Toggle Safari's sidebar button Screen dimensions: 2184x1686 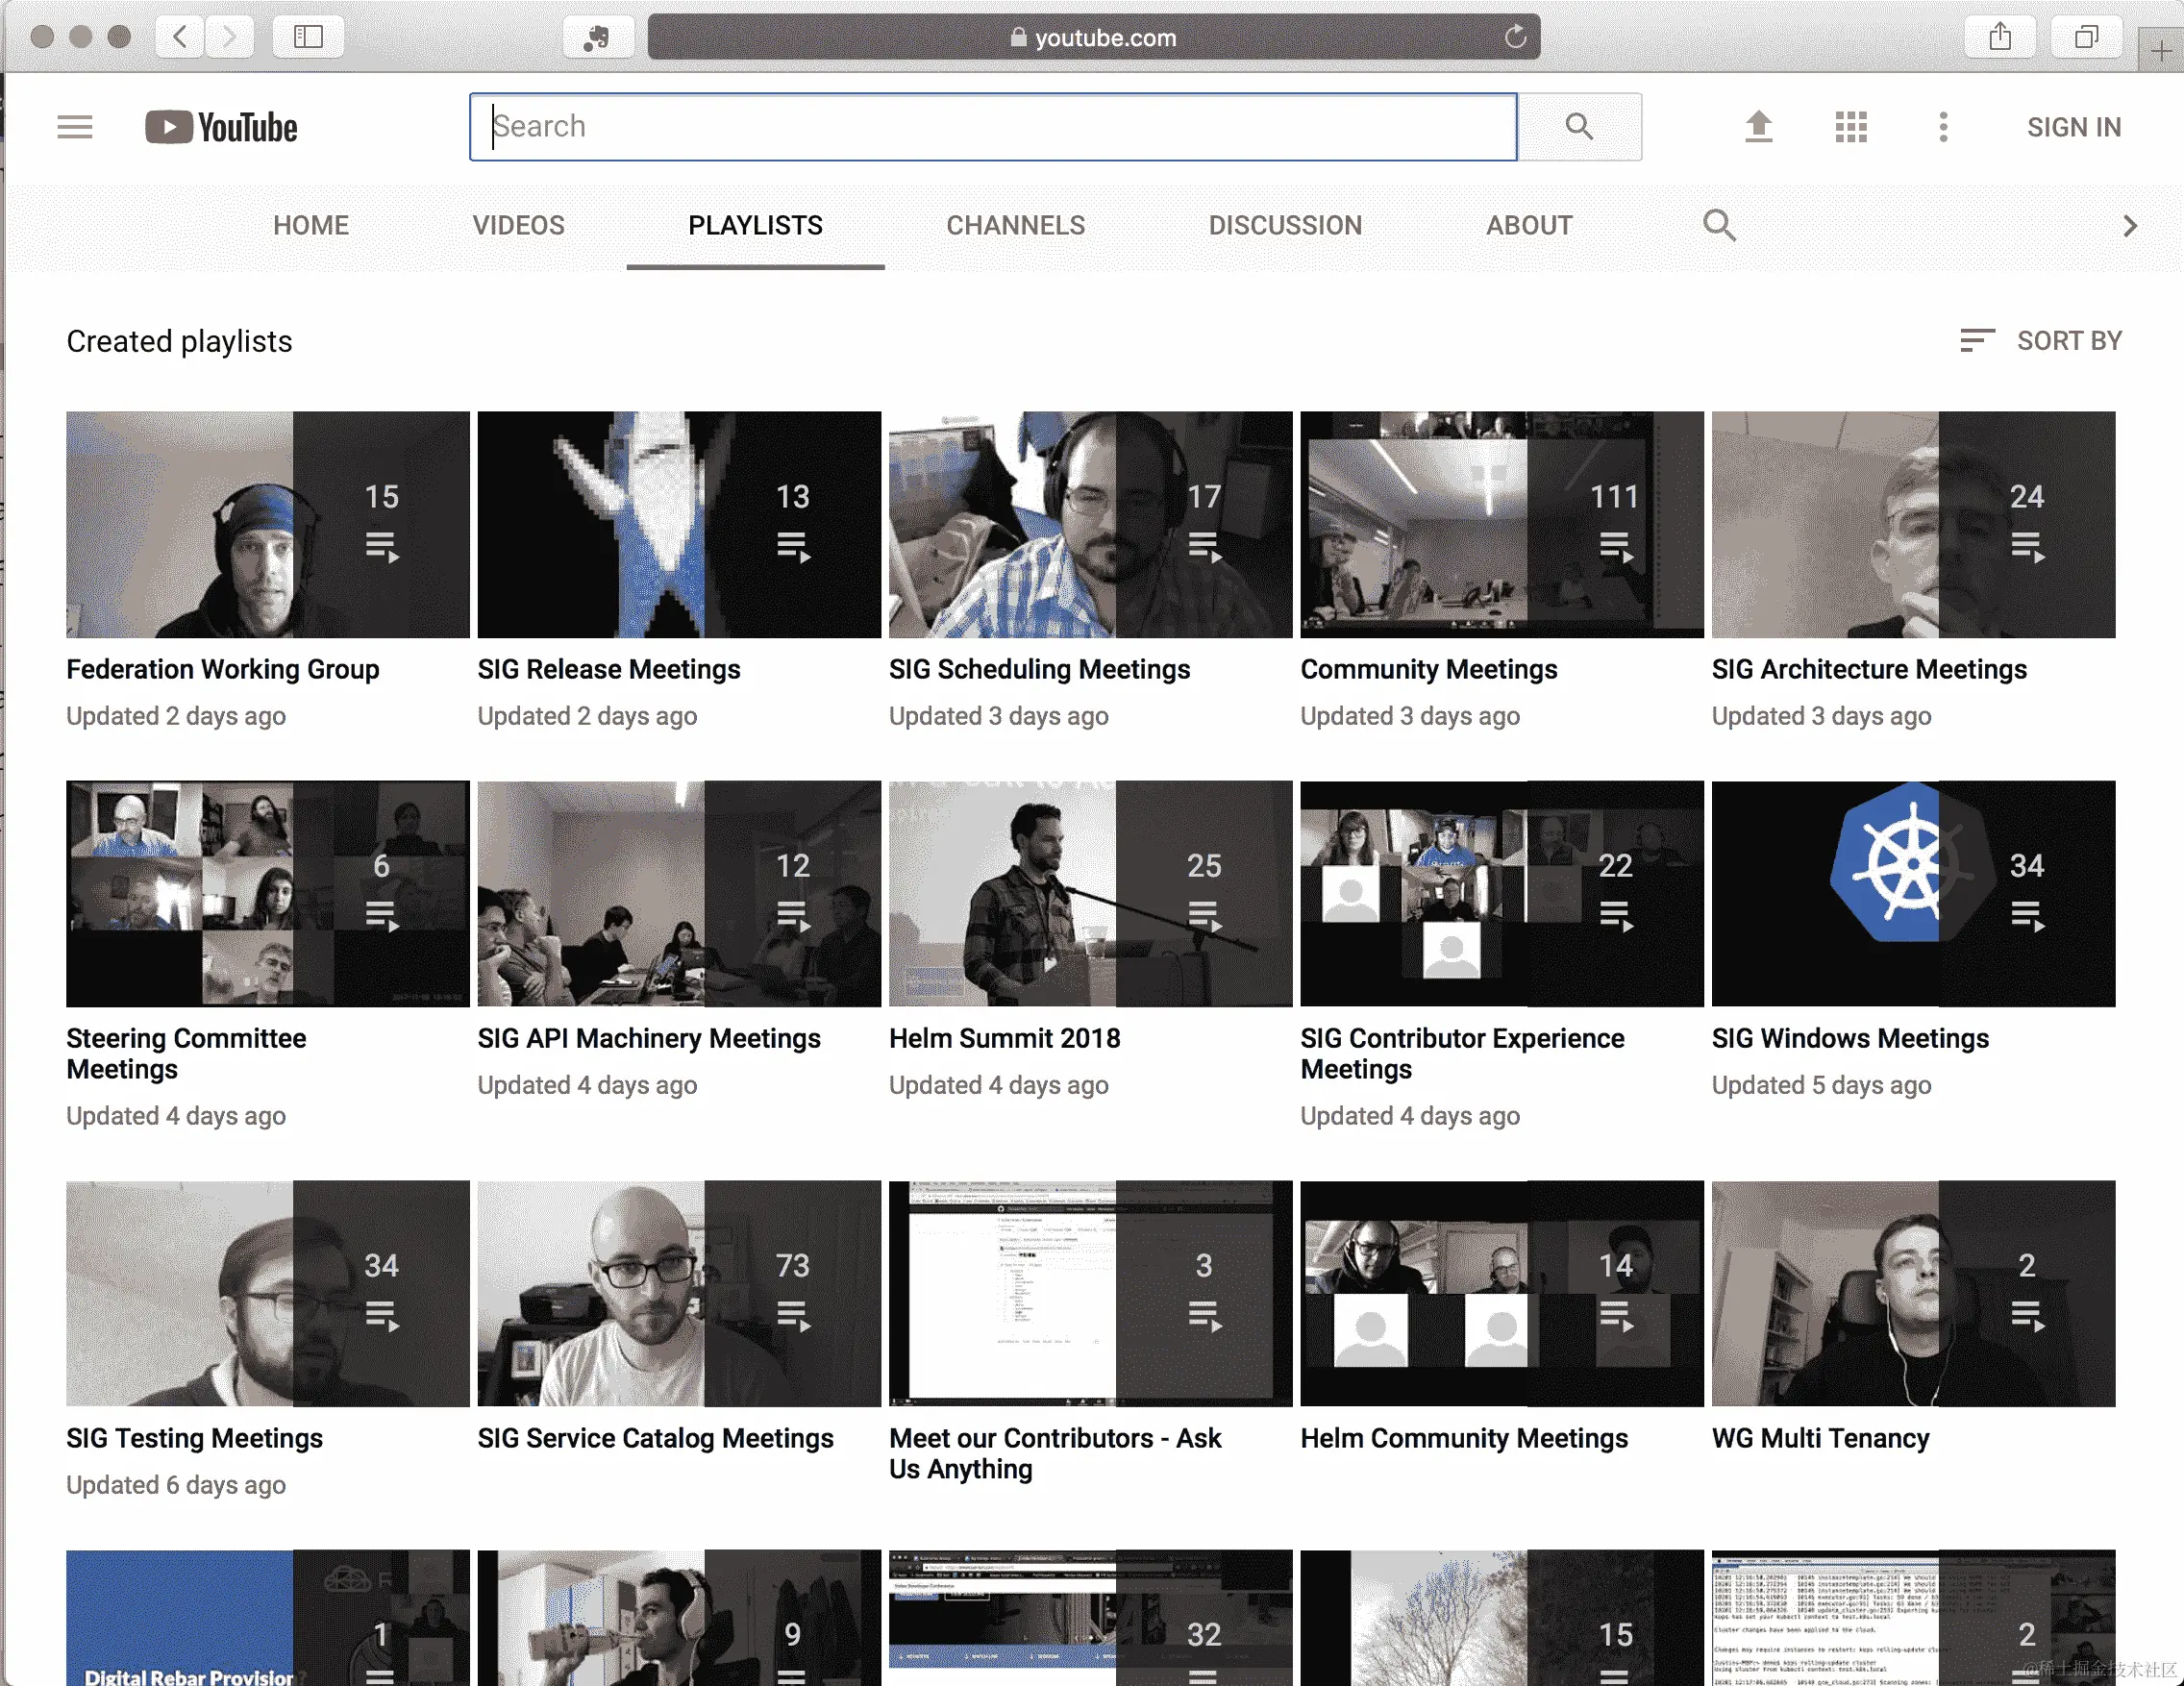308,37
